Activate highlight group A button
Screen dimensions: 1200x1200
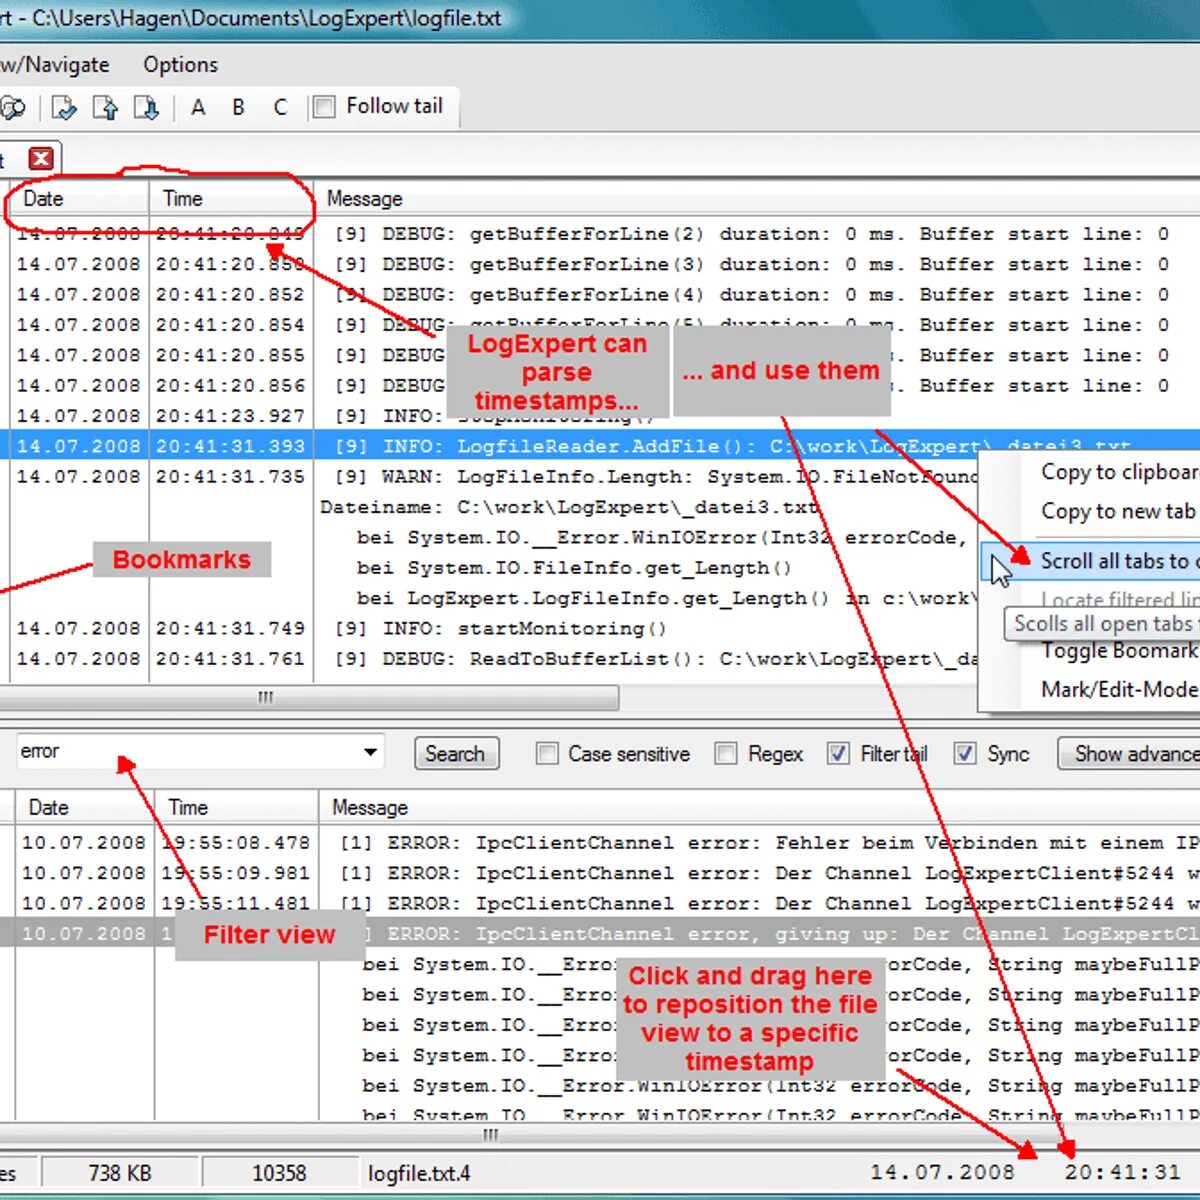coord(198,107)
